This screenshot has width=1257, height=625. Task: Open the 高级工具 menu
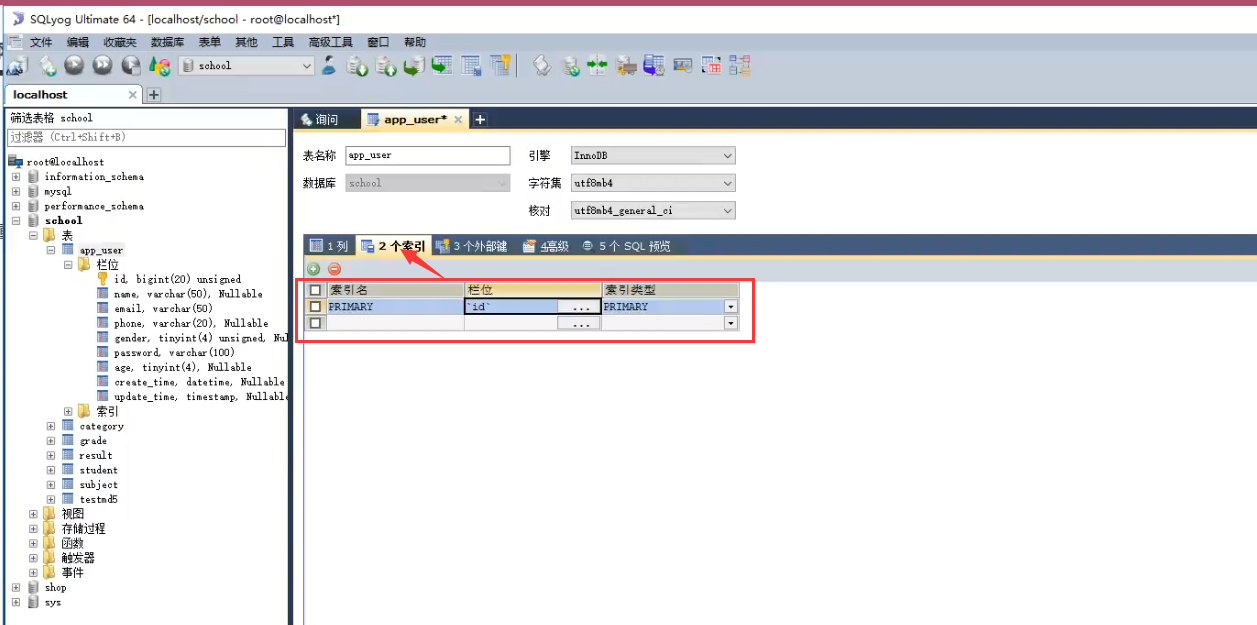(330, 42)
